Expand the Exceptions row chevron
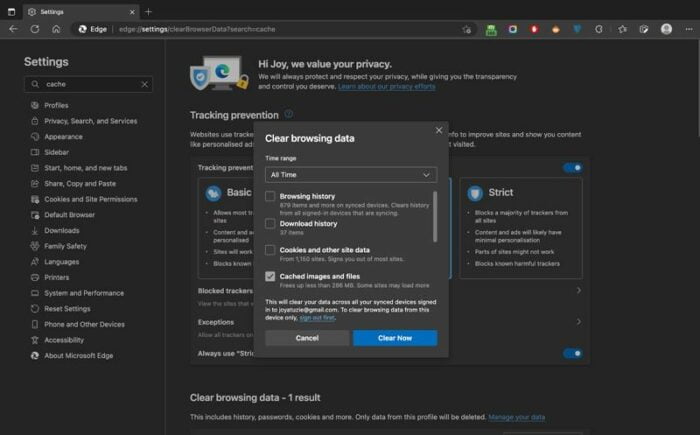The height and width of the screenshot is (435, 700). pos(579,322)
